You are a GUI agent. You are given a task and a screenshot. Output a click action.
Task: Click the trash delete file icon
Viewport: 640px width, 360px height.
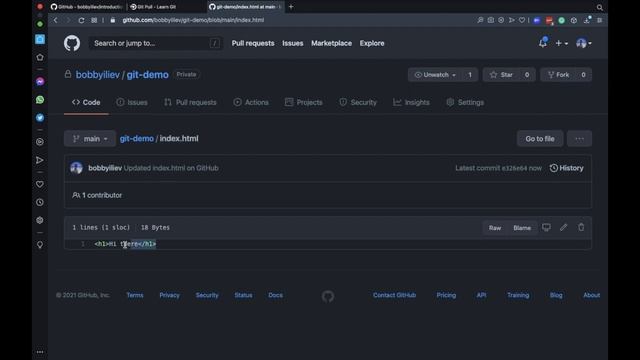581,227
